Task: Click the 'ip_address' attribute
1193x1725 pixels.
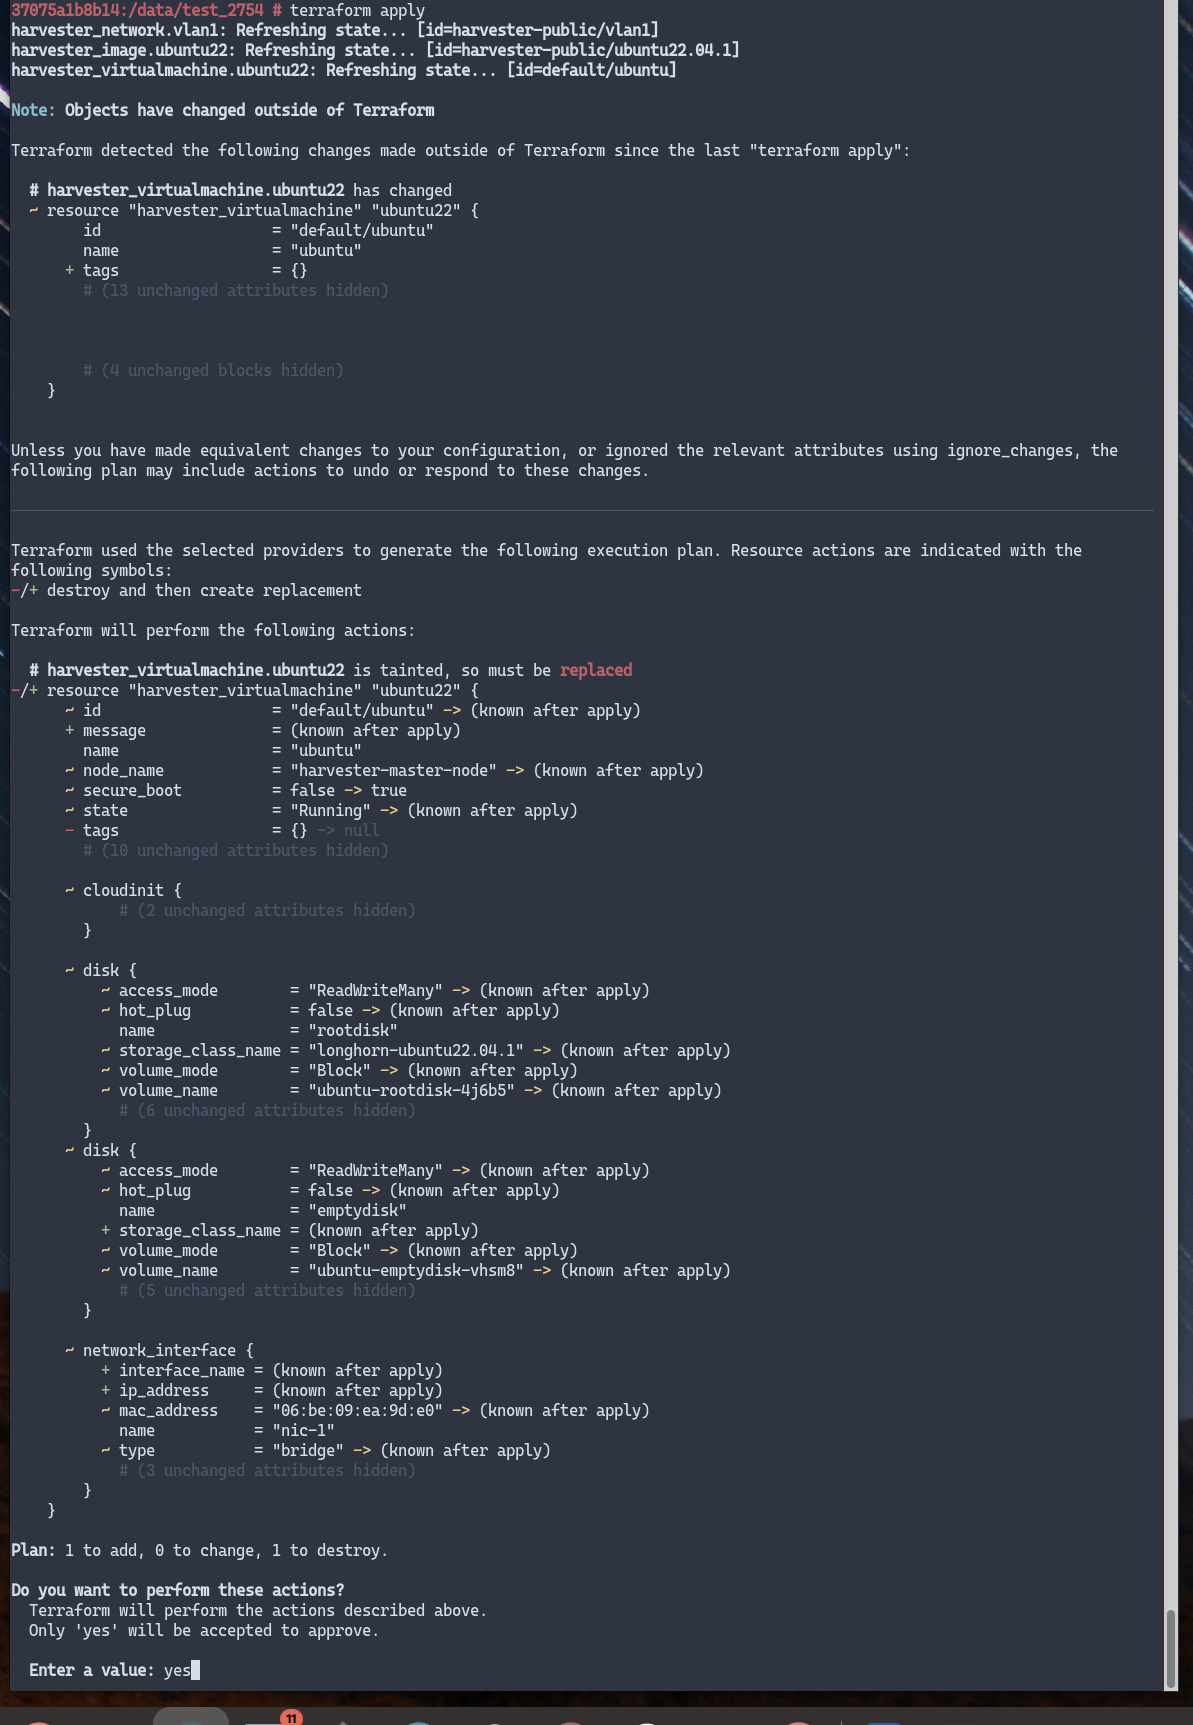Action: (164, 1390)
